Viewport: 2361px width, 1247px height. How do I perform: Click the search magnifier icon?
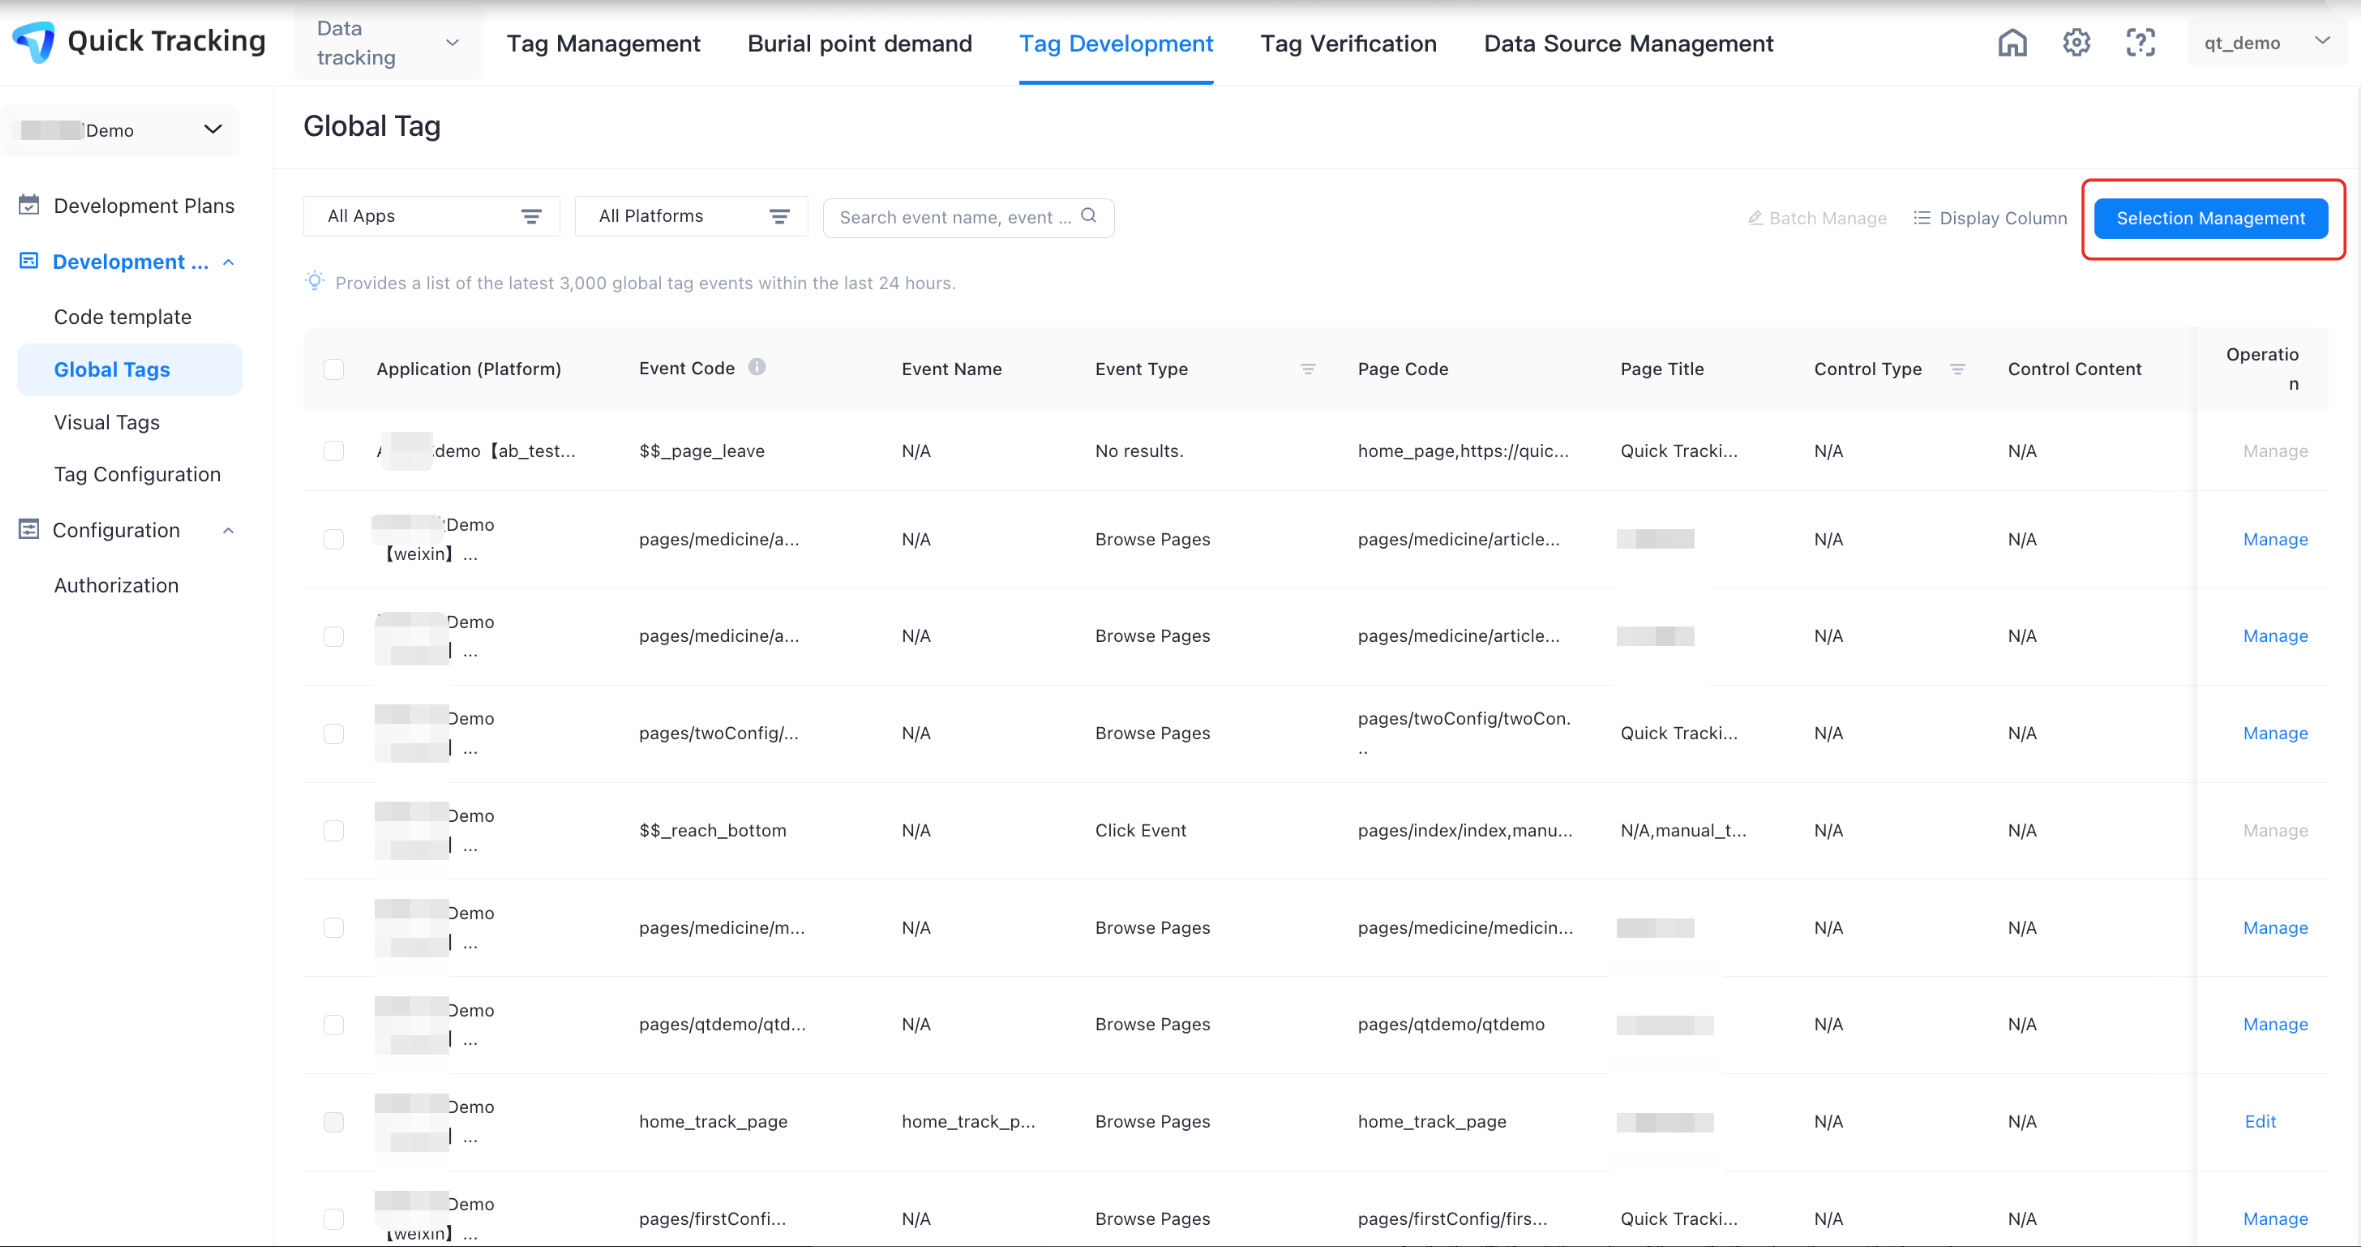click(x=1089, y=216)
